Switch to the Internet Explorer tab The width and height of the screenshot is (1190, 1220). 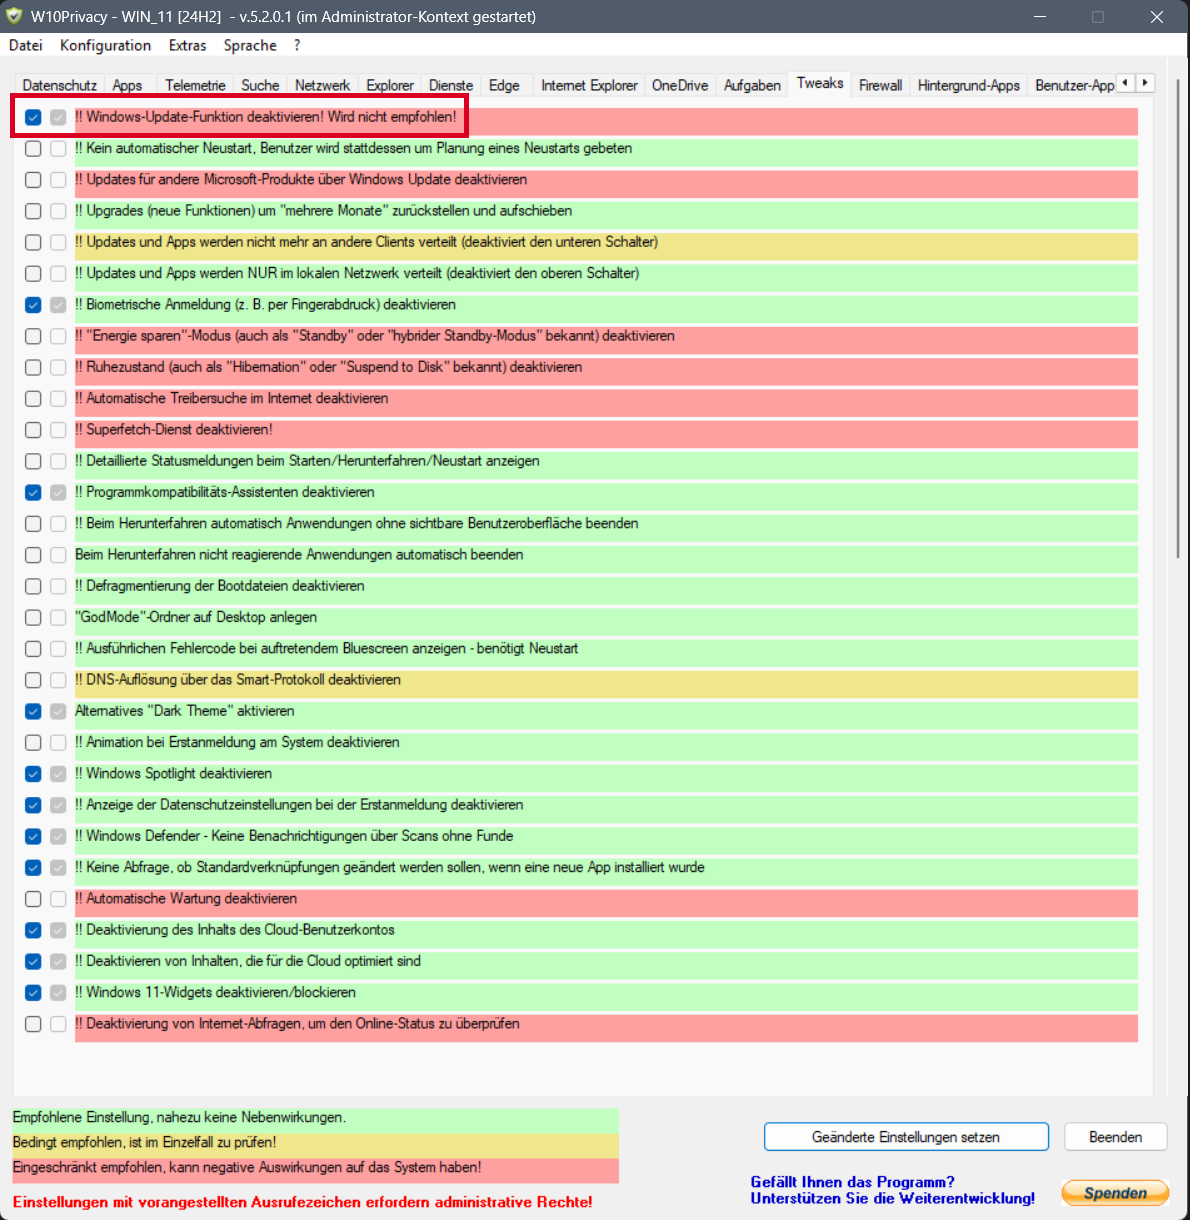tap(589, 85)
